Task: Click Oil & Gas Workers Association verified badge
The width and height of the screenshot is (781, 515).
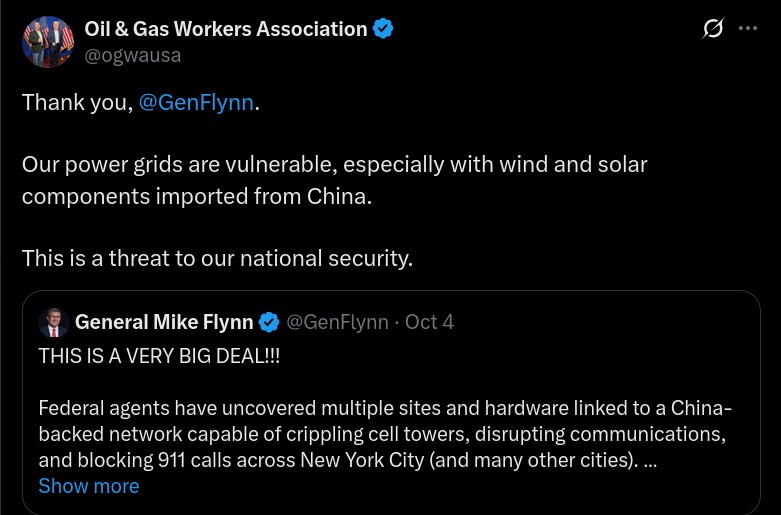Action: click(383, 29)
